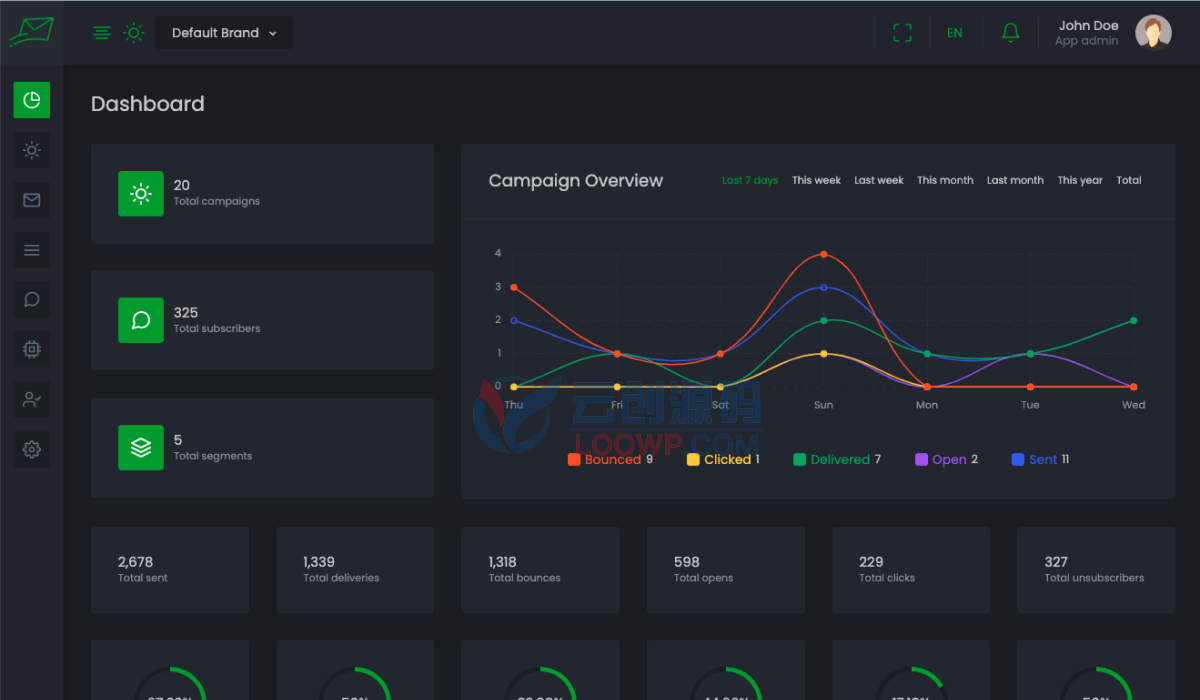
Task: Click the Wednesday Delivered data point
Action: point(1133,321)
